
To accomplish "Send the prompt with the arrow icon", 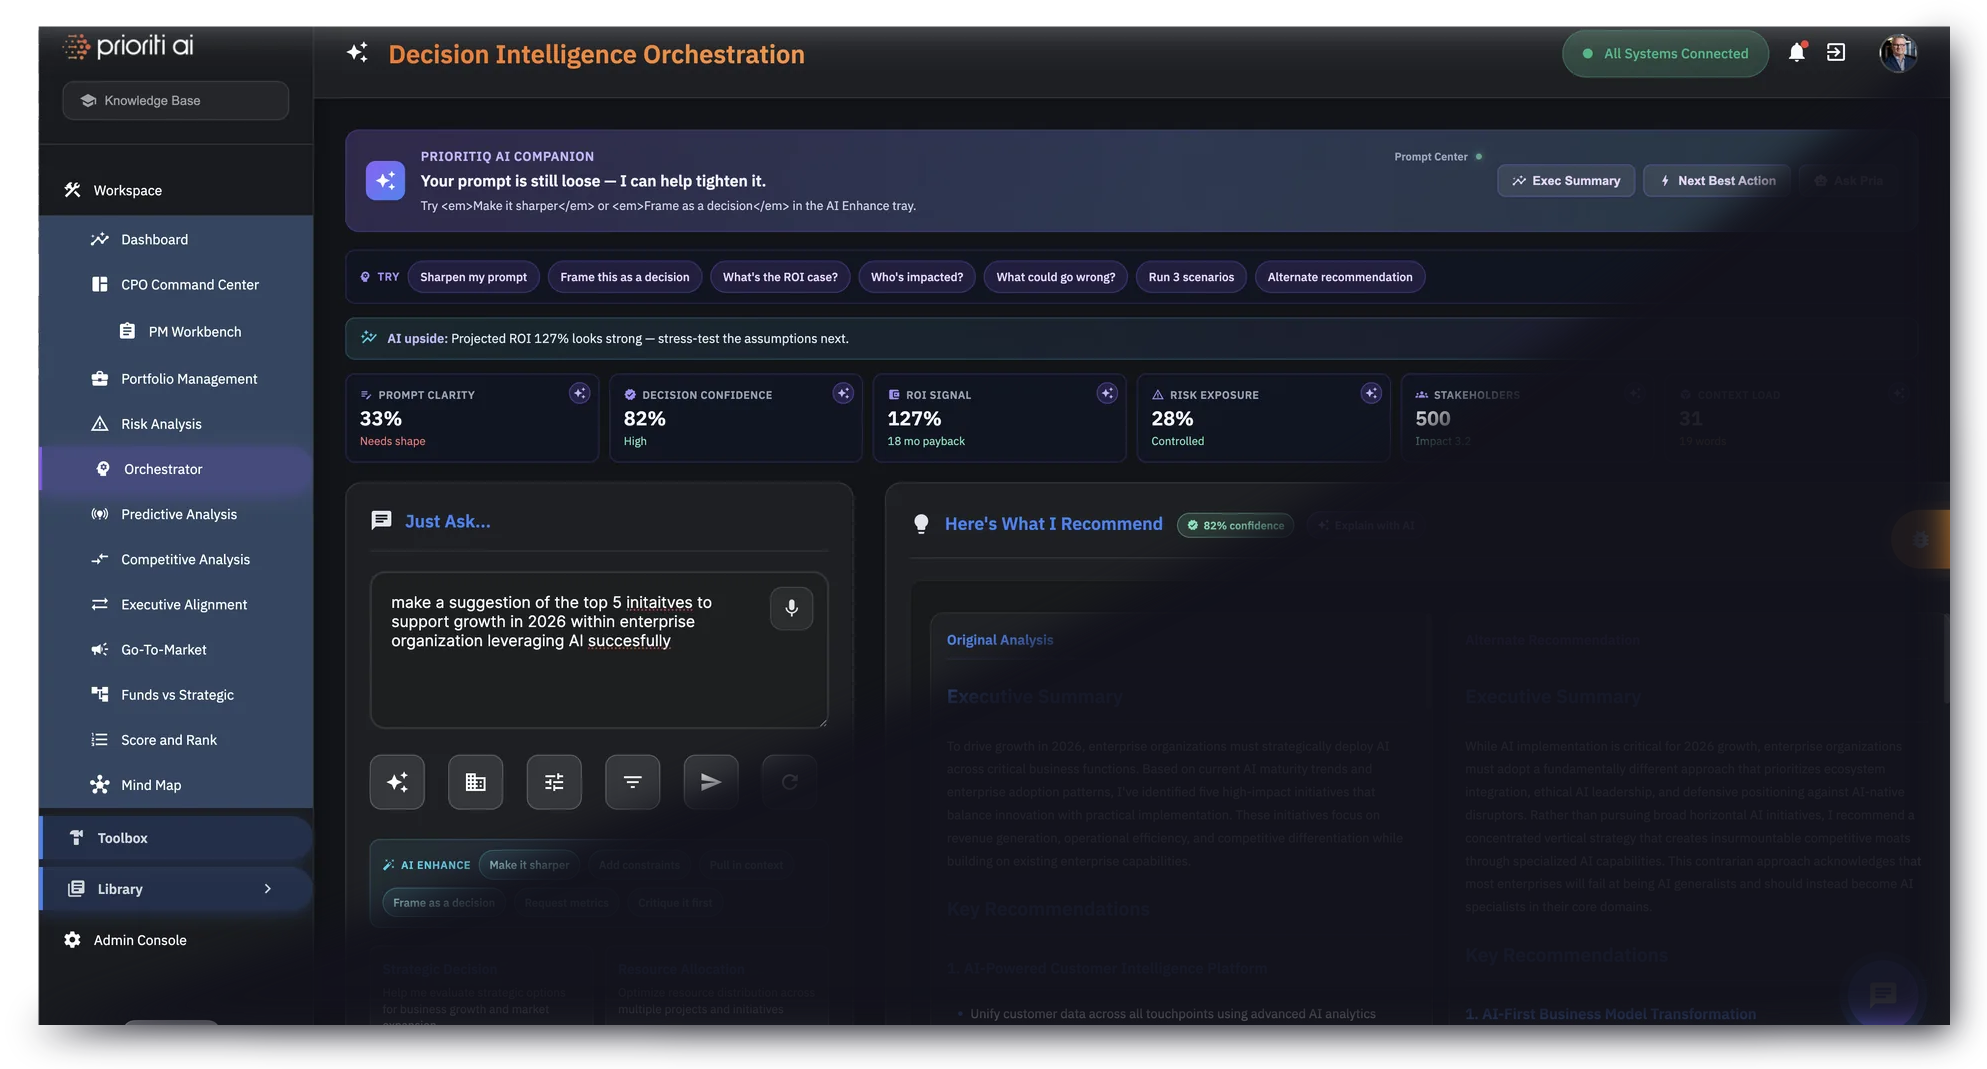I will (x=711, y=782).
